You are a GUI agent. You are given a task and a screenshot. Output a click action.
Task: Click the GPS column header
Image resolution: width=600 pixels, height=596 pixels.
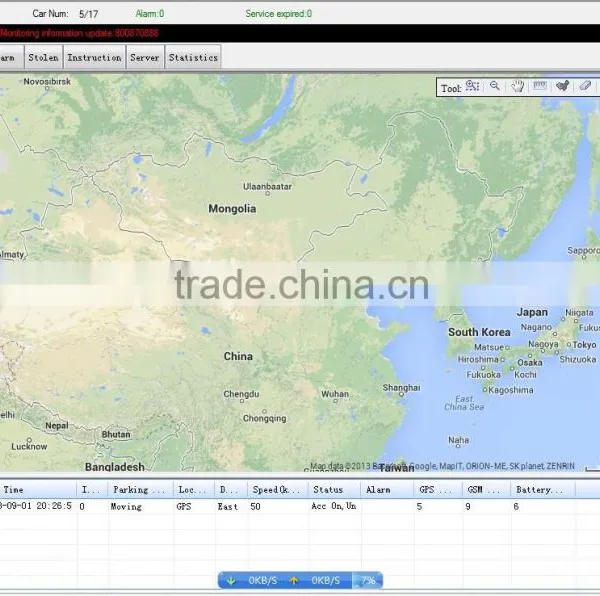coord(437,490)
